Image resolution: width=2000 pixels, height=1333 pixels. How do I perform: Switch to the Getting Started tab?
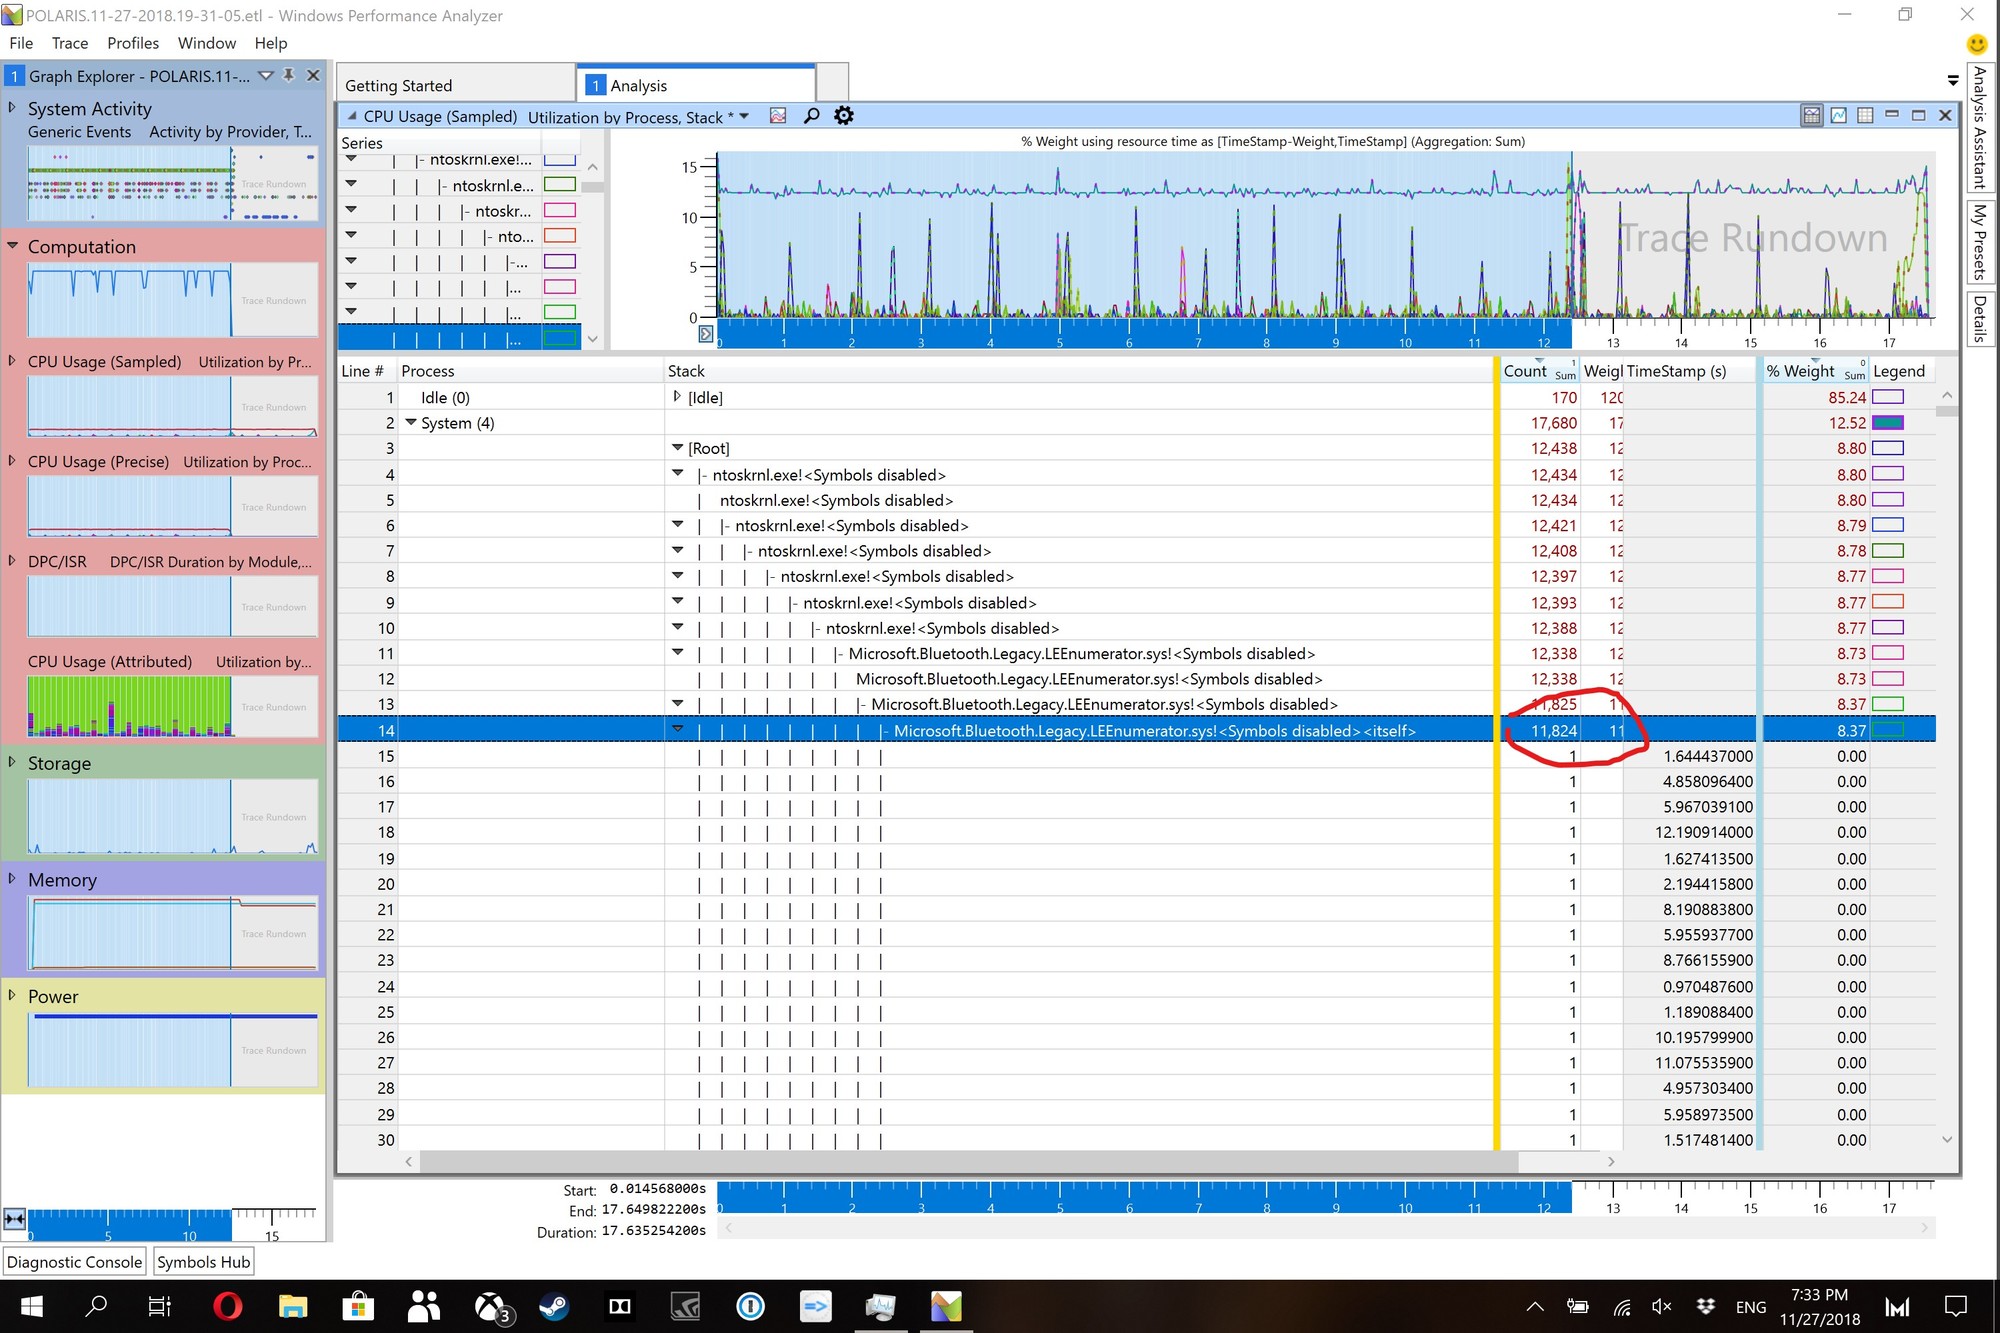[455, 85]
